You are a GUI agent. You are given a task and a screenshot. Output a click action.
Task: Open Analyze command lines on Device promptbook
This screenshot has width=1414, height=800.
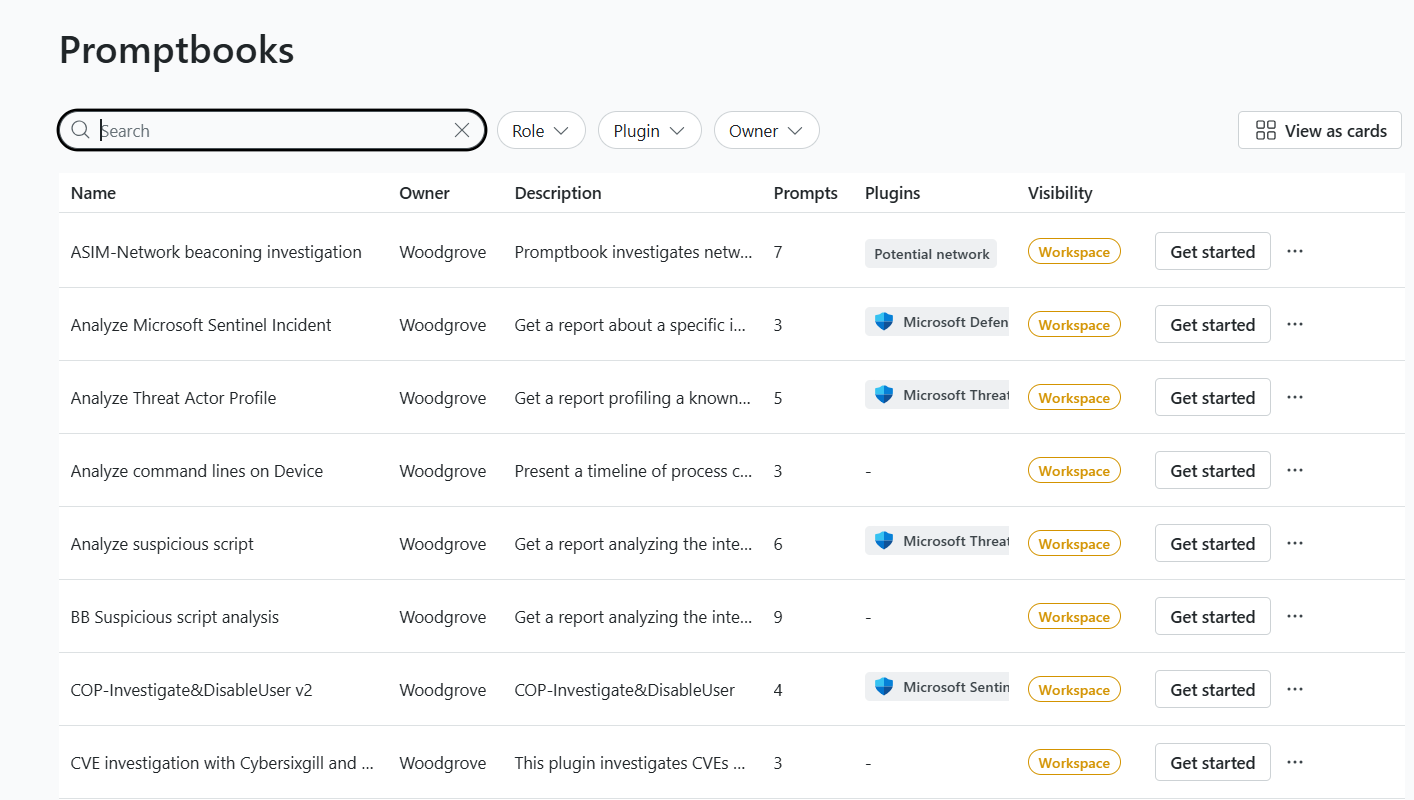(x=197, y=471)
